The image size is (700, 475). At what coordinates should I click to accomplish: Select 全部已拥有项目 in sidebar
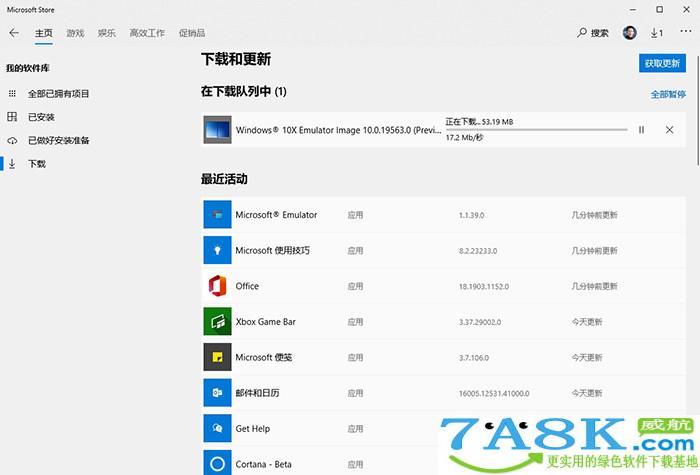pos(58,94)
